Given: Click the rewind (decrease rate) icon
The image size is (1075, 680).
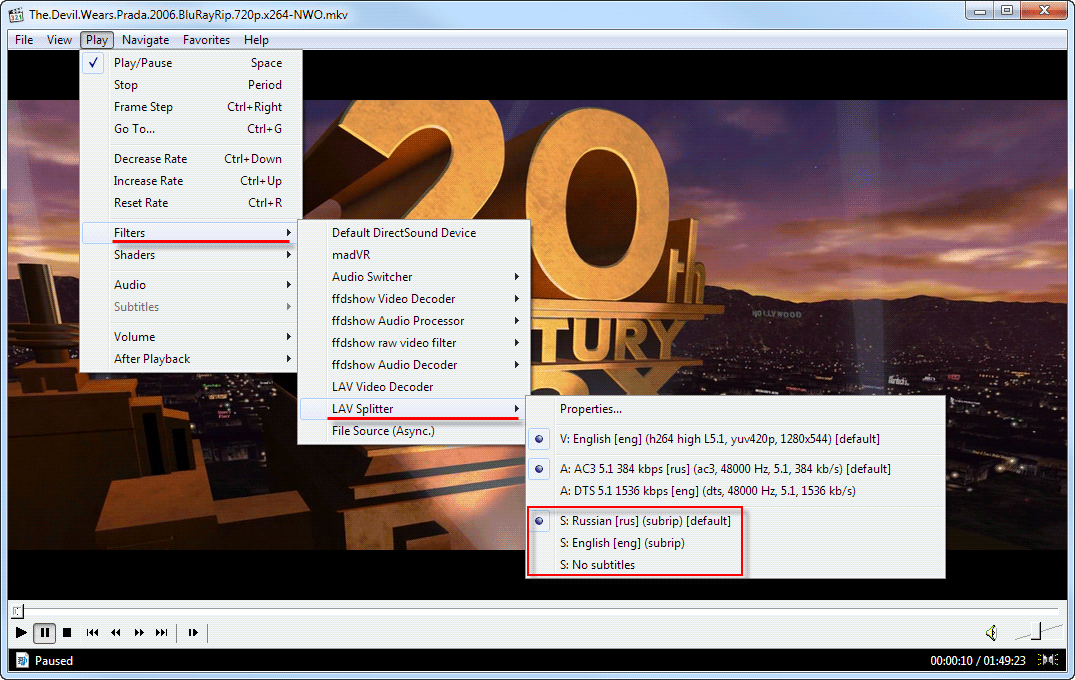Looking at the screenshot, I should 115,632.
